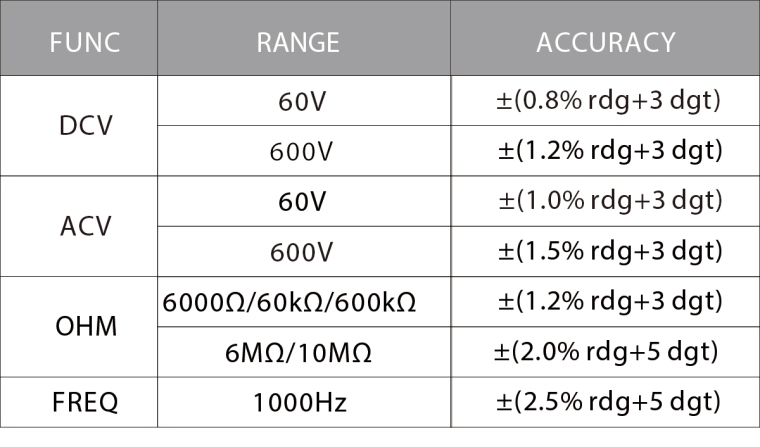Click the 60V range in ACV row
This screenshot has height=447, width=760.
click(302, 202)
